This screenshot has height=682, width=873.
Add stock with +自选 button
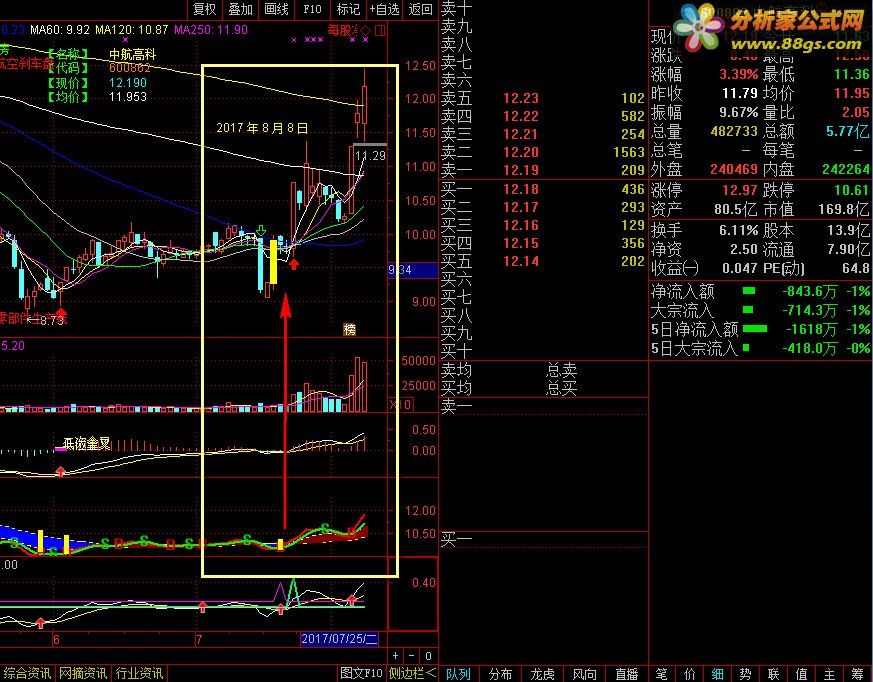384,9
